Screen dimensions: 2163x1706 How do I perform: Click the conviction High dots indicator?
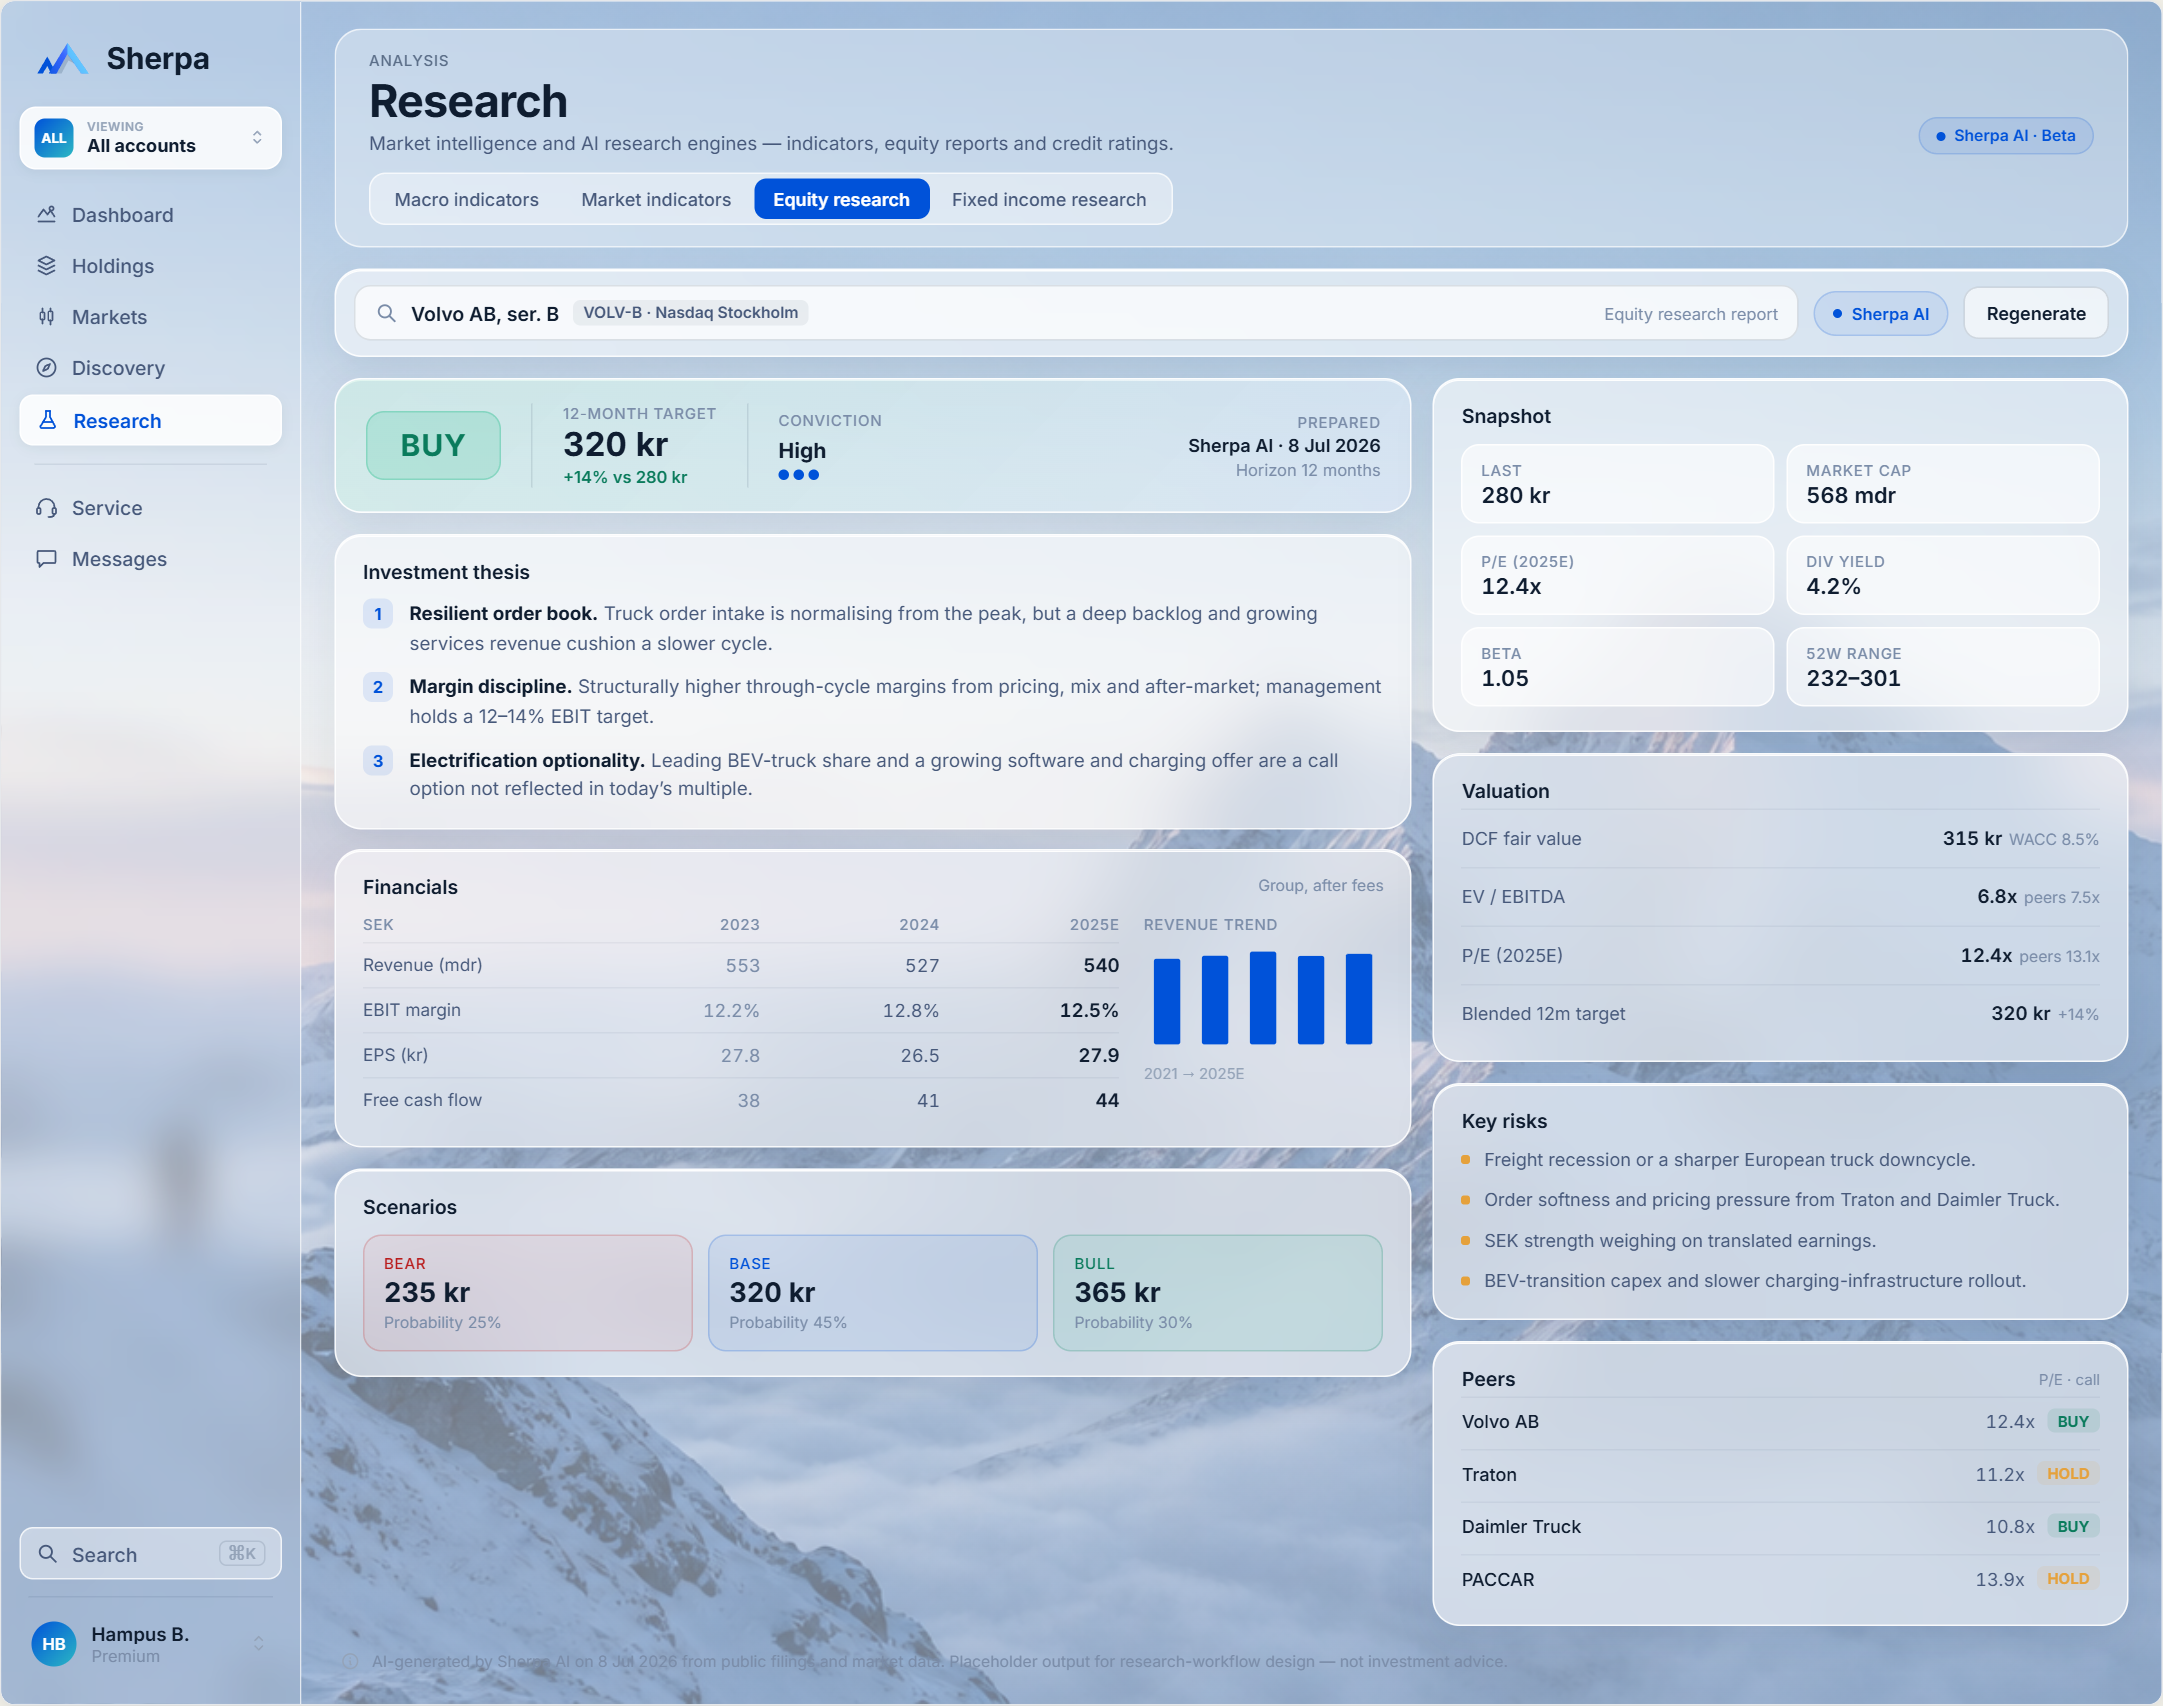pos(799,475)
